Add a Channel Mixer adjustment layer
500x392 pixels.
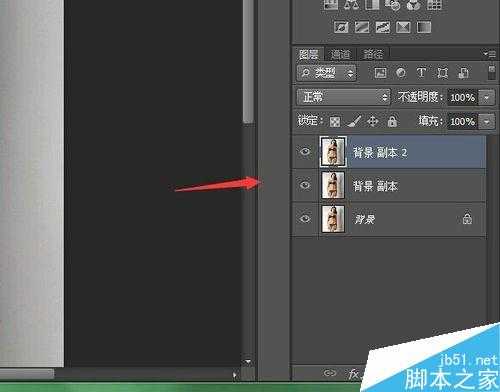[x=413, y=5]
